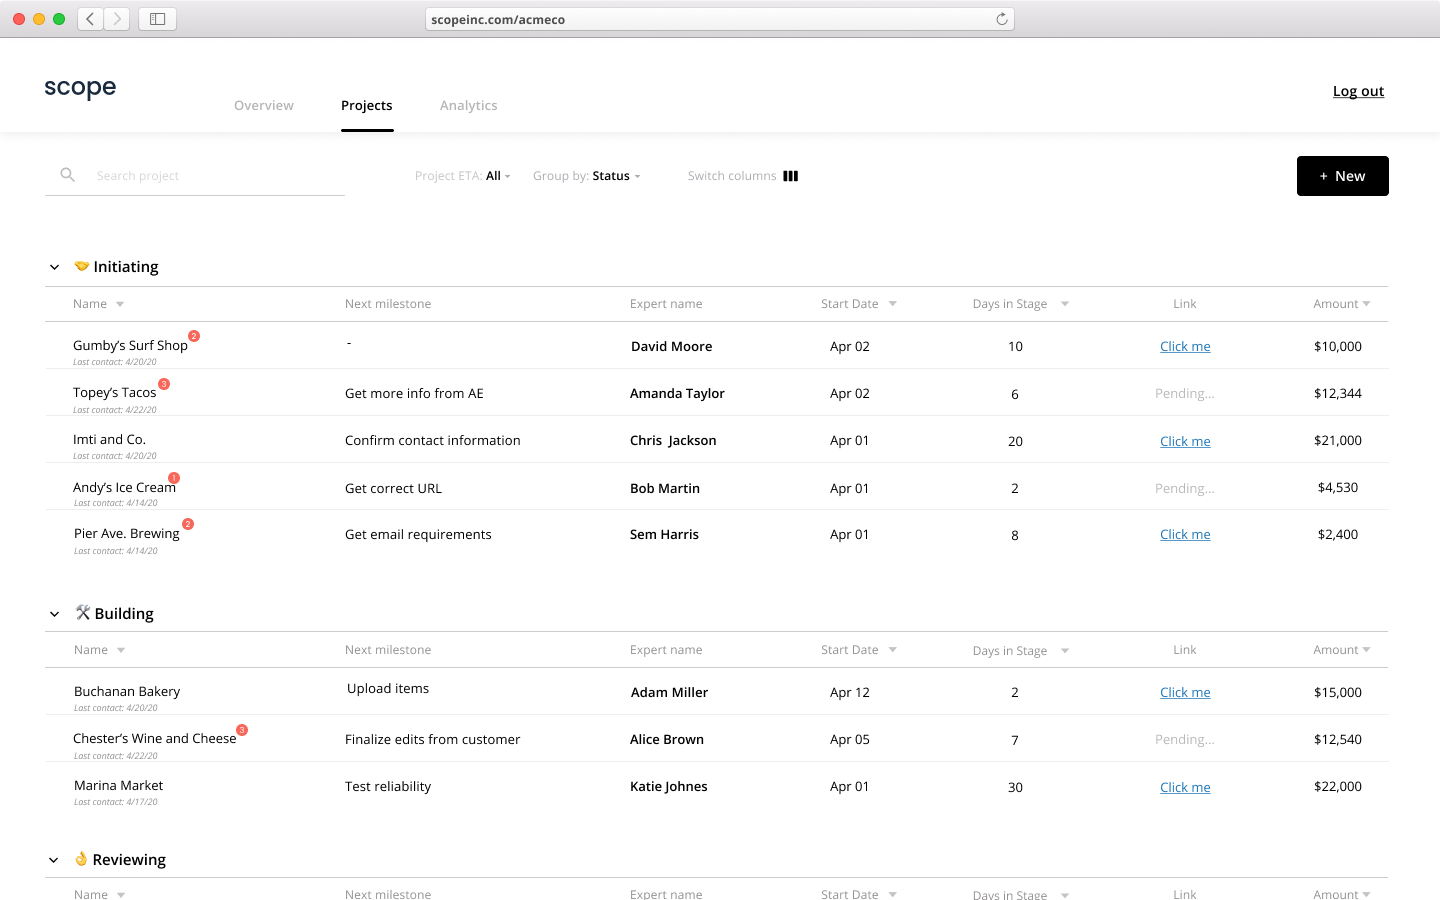Click the notification badge on Chester's Wine and Cheese
The width and height of the screenshot is (1440, 900).
241,730
